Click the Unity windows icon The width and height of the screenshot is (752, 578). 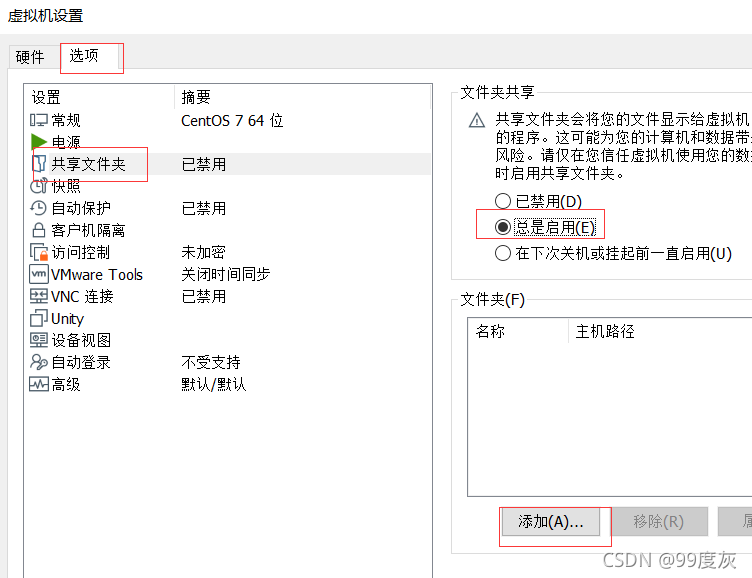click(x=38, y=318)
